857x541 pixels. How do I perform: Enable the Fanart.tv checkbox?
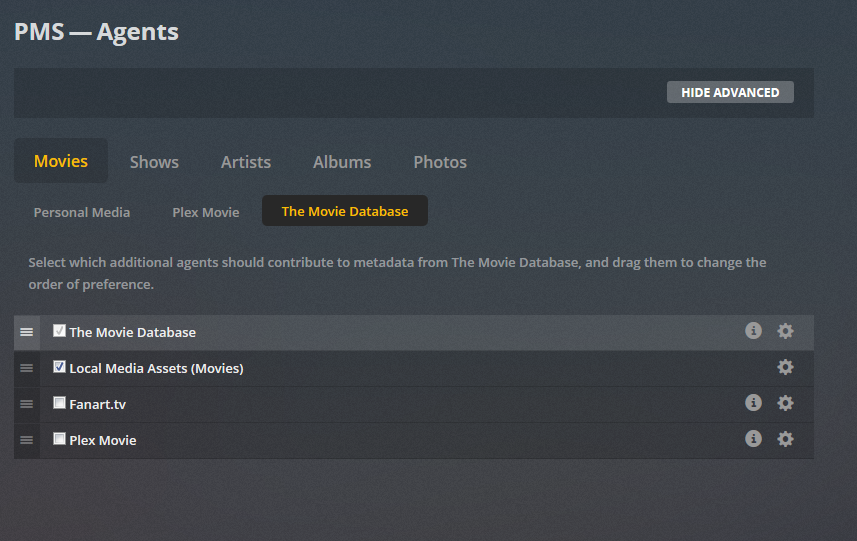point(59,403)
